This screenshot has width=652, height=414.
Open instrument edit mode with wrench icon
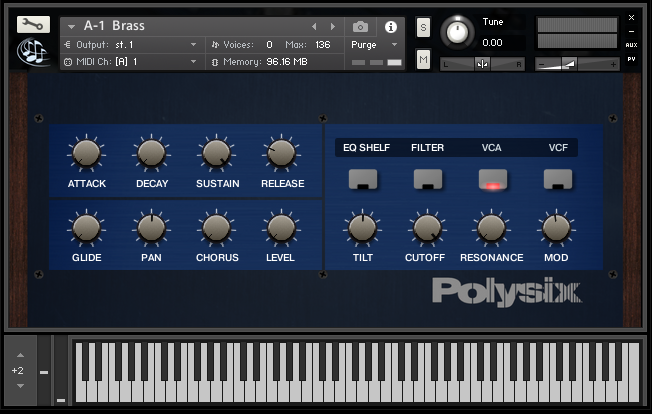click(33, 24)
